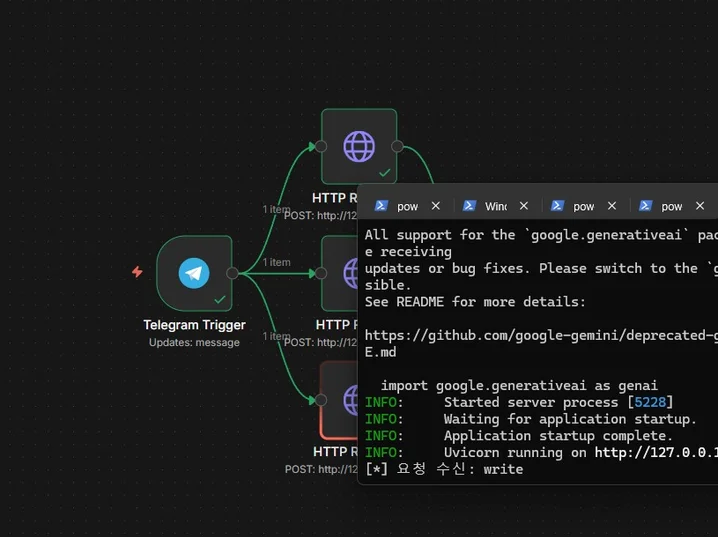Switch to the 'Wind' terminal tab
This screenshot has width=718, height=537.
coord(495,206)
